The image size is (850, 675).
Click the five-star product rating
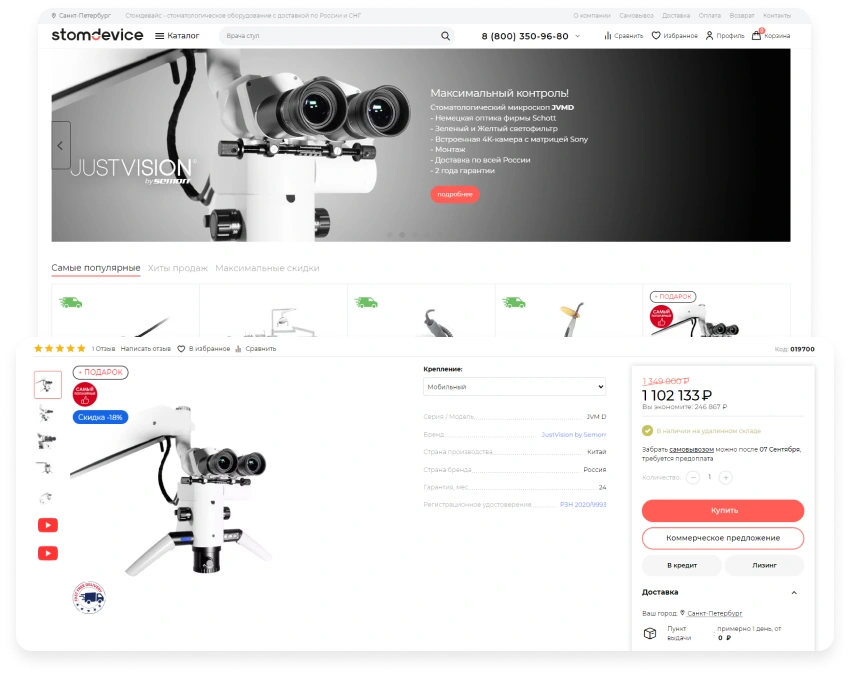[x=60, y=349]
